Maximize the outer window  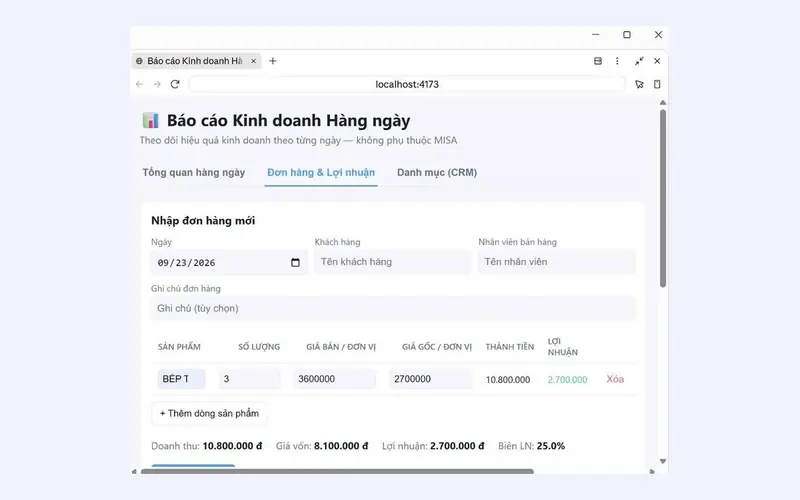[x=627, y=35]
